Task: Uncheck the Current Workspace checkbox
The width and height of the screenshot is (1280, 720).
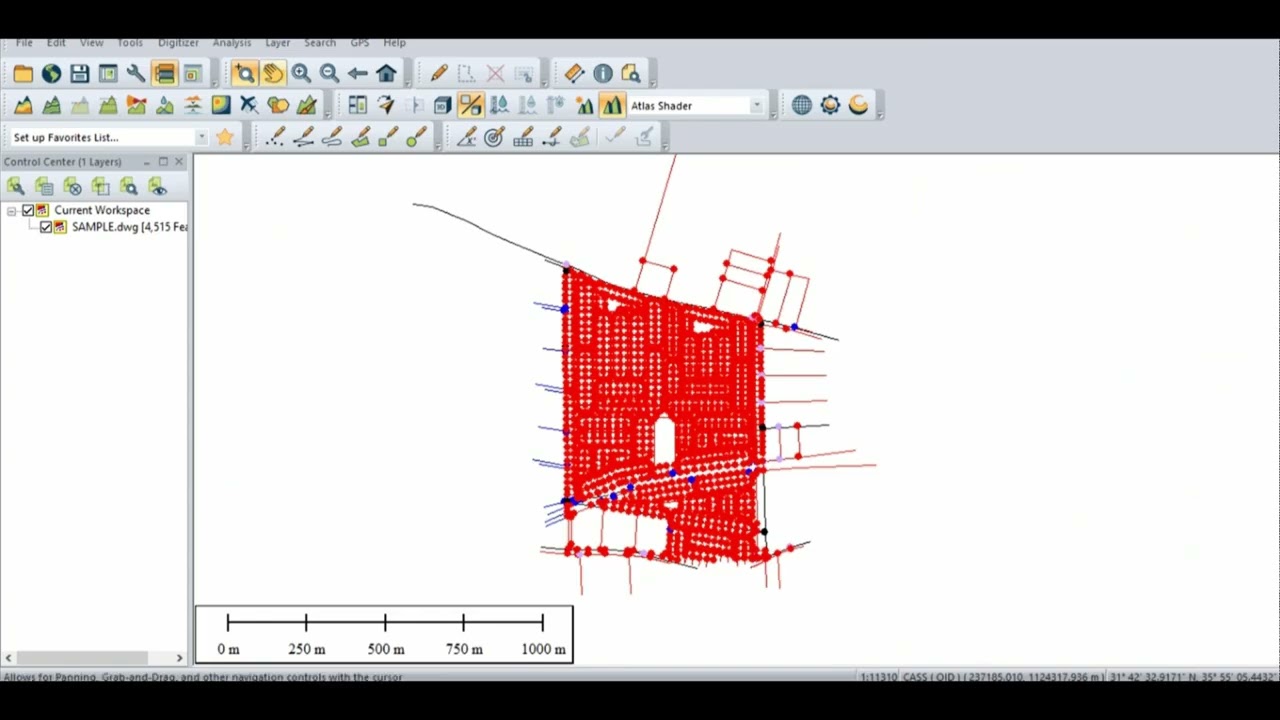Action: (28, 210)
